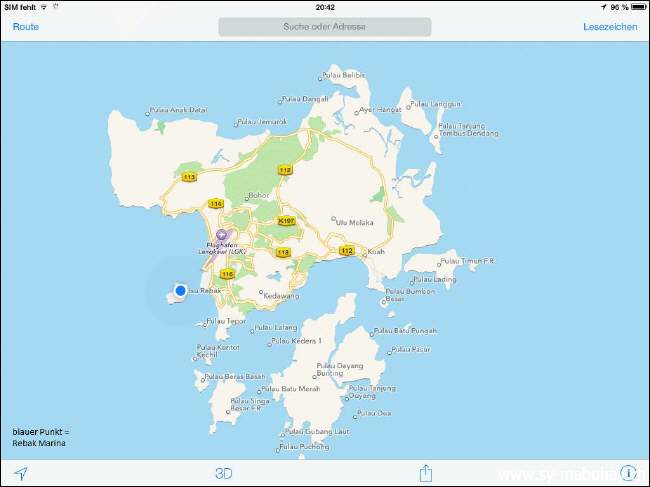The image size is (650, 487).
Task: Select the Pulau Langgun label
Action: 435,104
